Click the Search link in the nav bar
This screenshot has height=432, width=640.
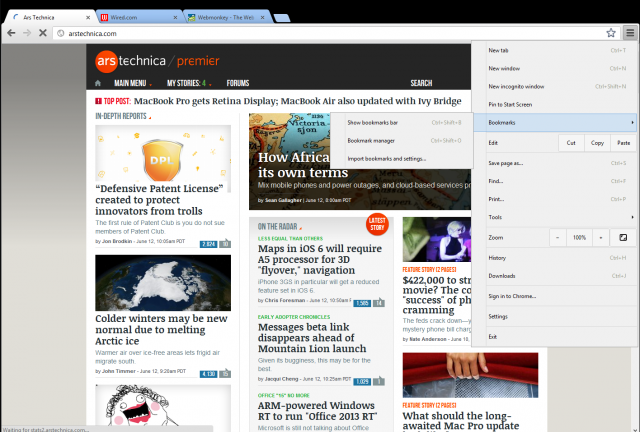421,83
